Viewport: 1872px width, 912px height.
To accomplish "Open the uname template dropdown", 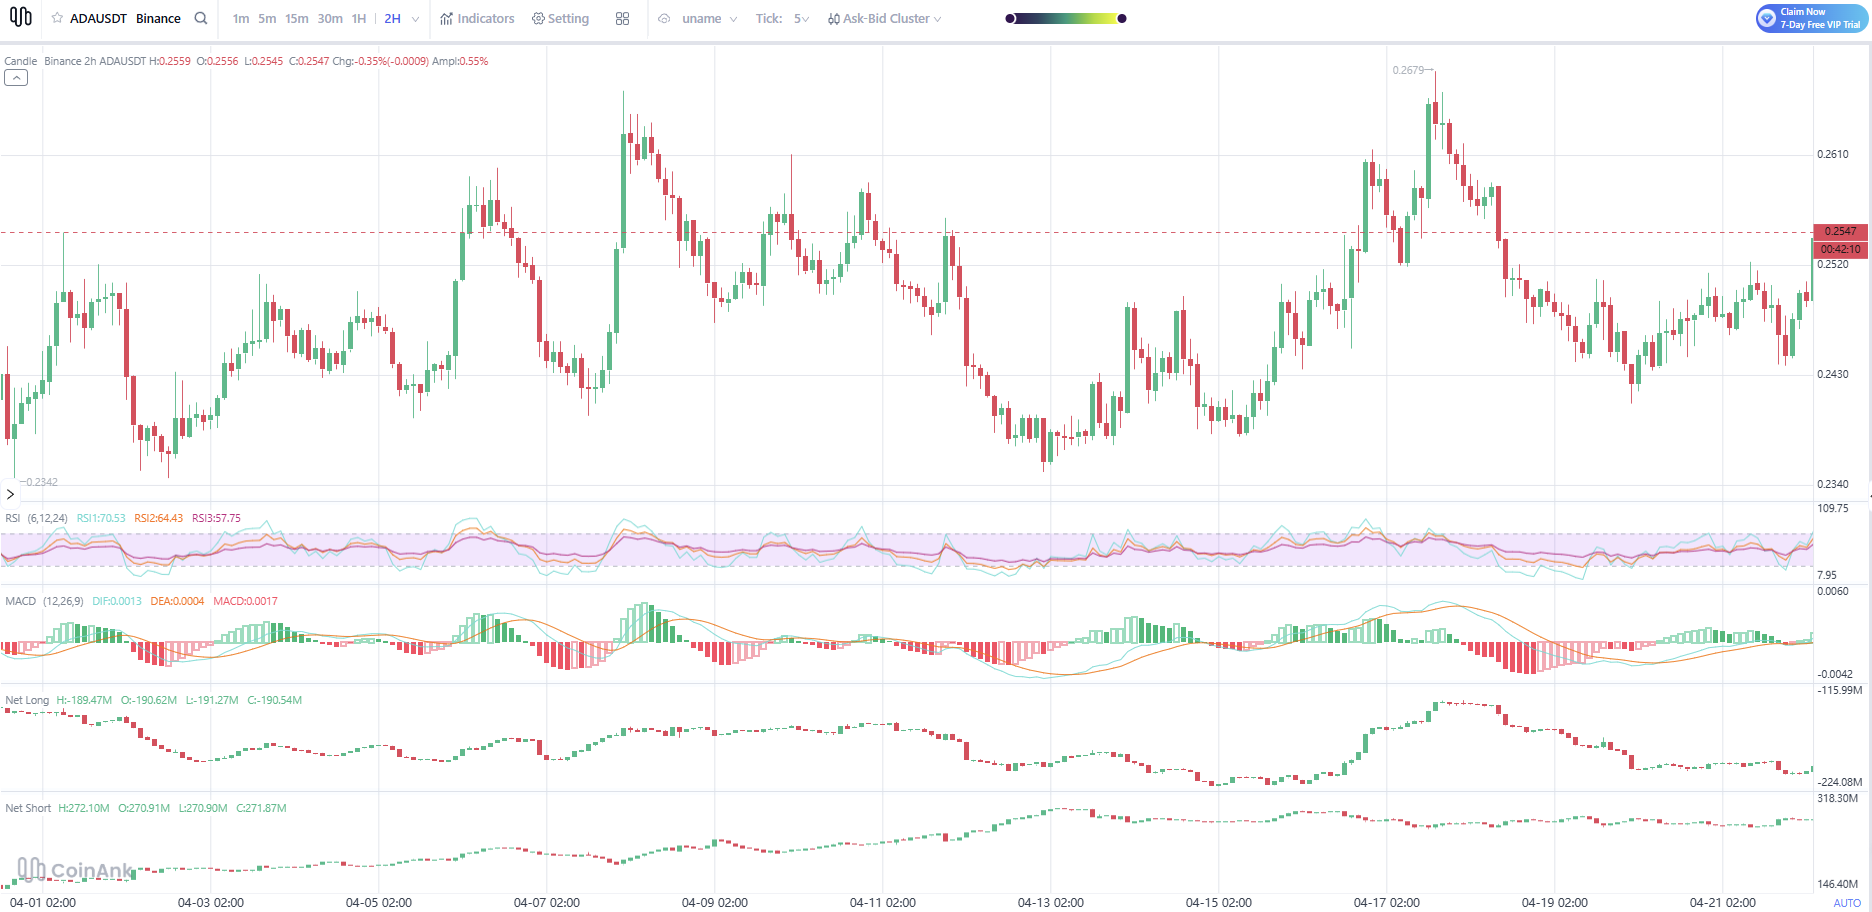I will [x=709, y=18].
